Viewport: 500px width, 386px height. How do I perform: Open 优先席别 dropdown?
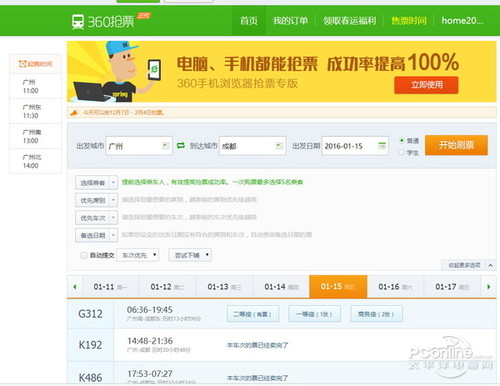(x=96, y=200)
